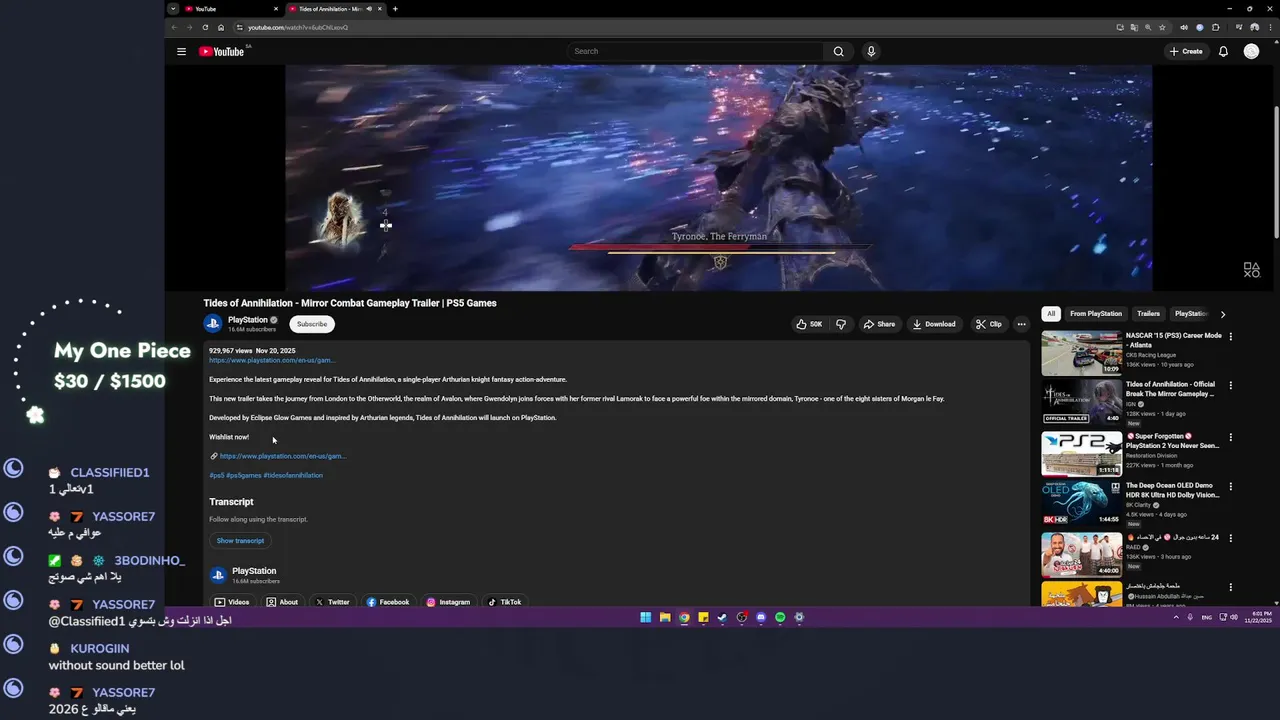Click Create button
The height and width of the screenshot is (720, 1280).
pyautogui.click(x=1186, y=51)
